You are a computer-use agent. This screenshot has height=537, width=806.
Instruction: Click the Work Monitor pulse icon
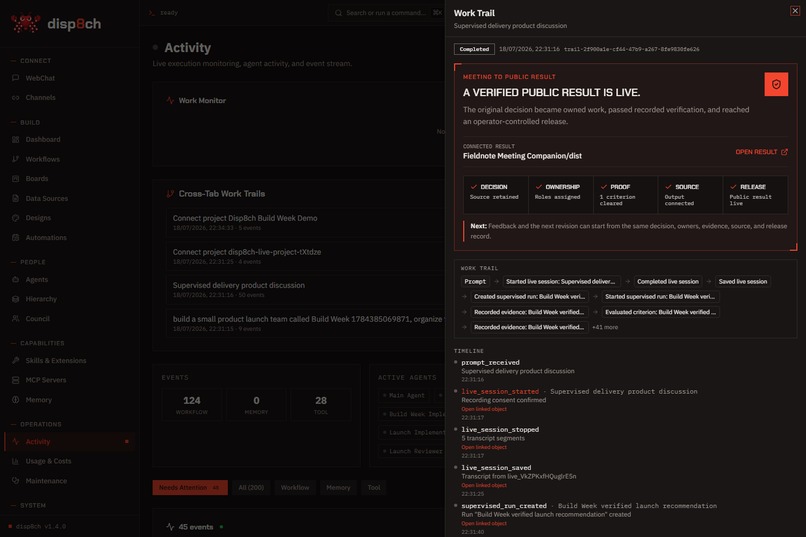coord(170,101)
